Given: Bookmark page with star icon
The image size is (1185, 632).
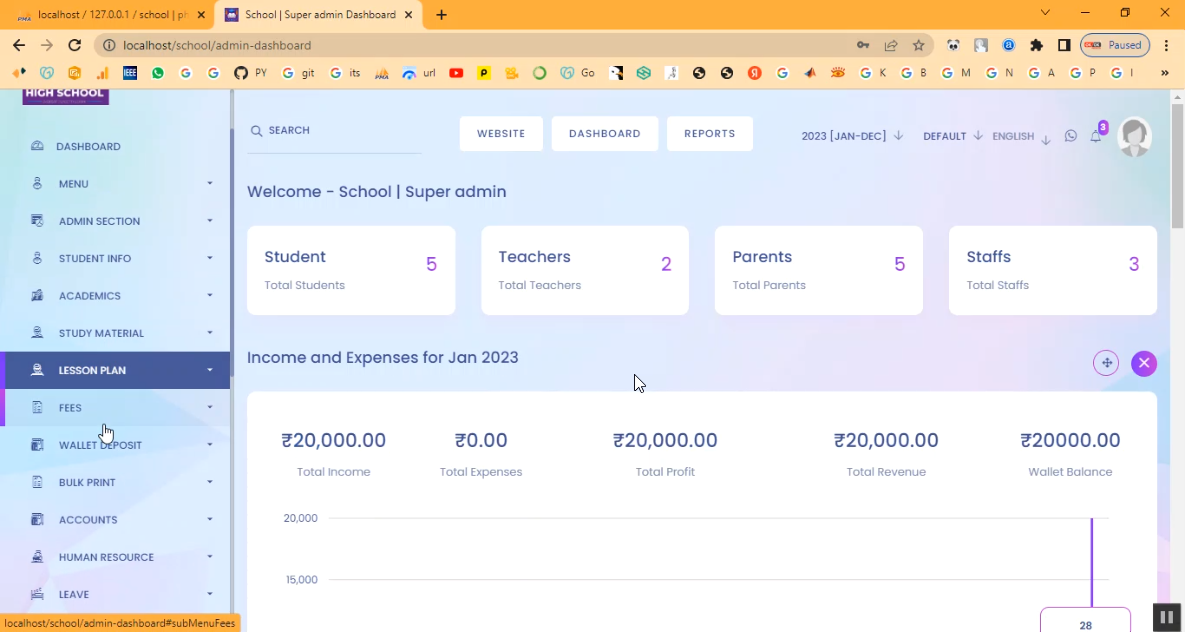Looking at the screenshot, I should pos(918,45).
